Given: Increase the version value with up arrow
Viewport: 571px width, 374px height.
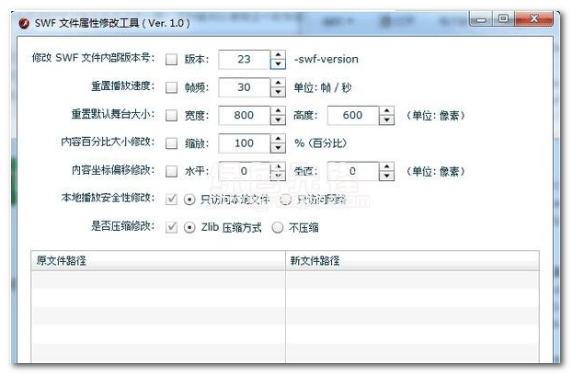Looking at the screenshot, I should (x=278, y=55).
